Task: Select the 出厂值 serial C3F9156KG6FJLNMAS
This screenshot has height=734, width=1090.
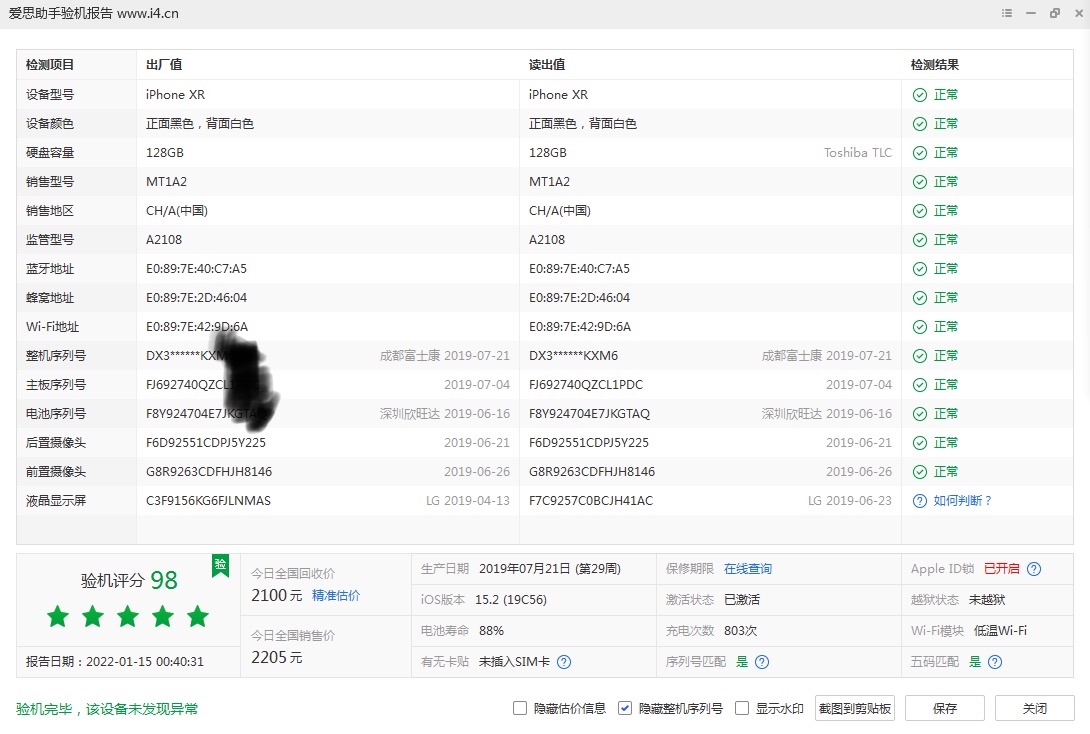Action: pyautogui.click(x=209, y=501)
